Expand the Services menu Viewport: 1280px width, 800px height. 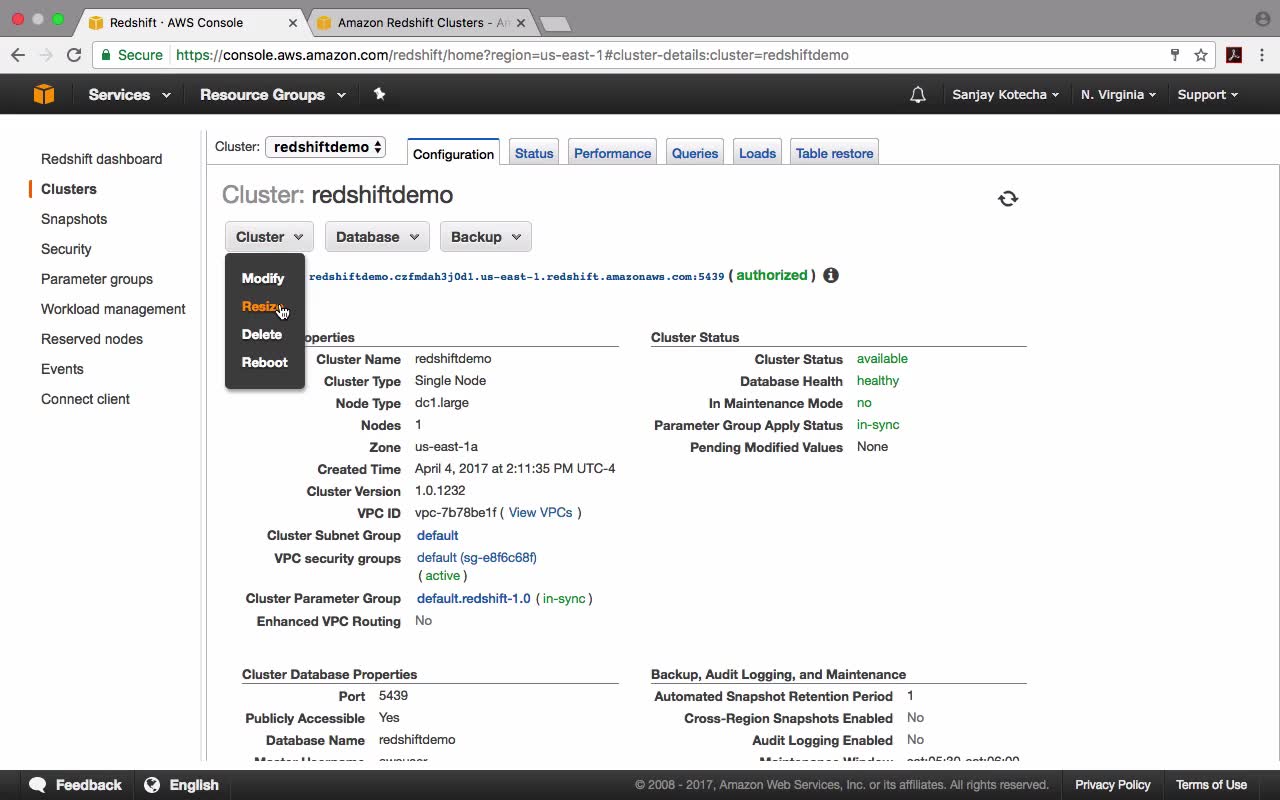pyautogui.click(x=129, y=94)
